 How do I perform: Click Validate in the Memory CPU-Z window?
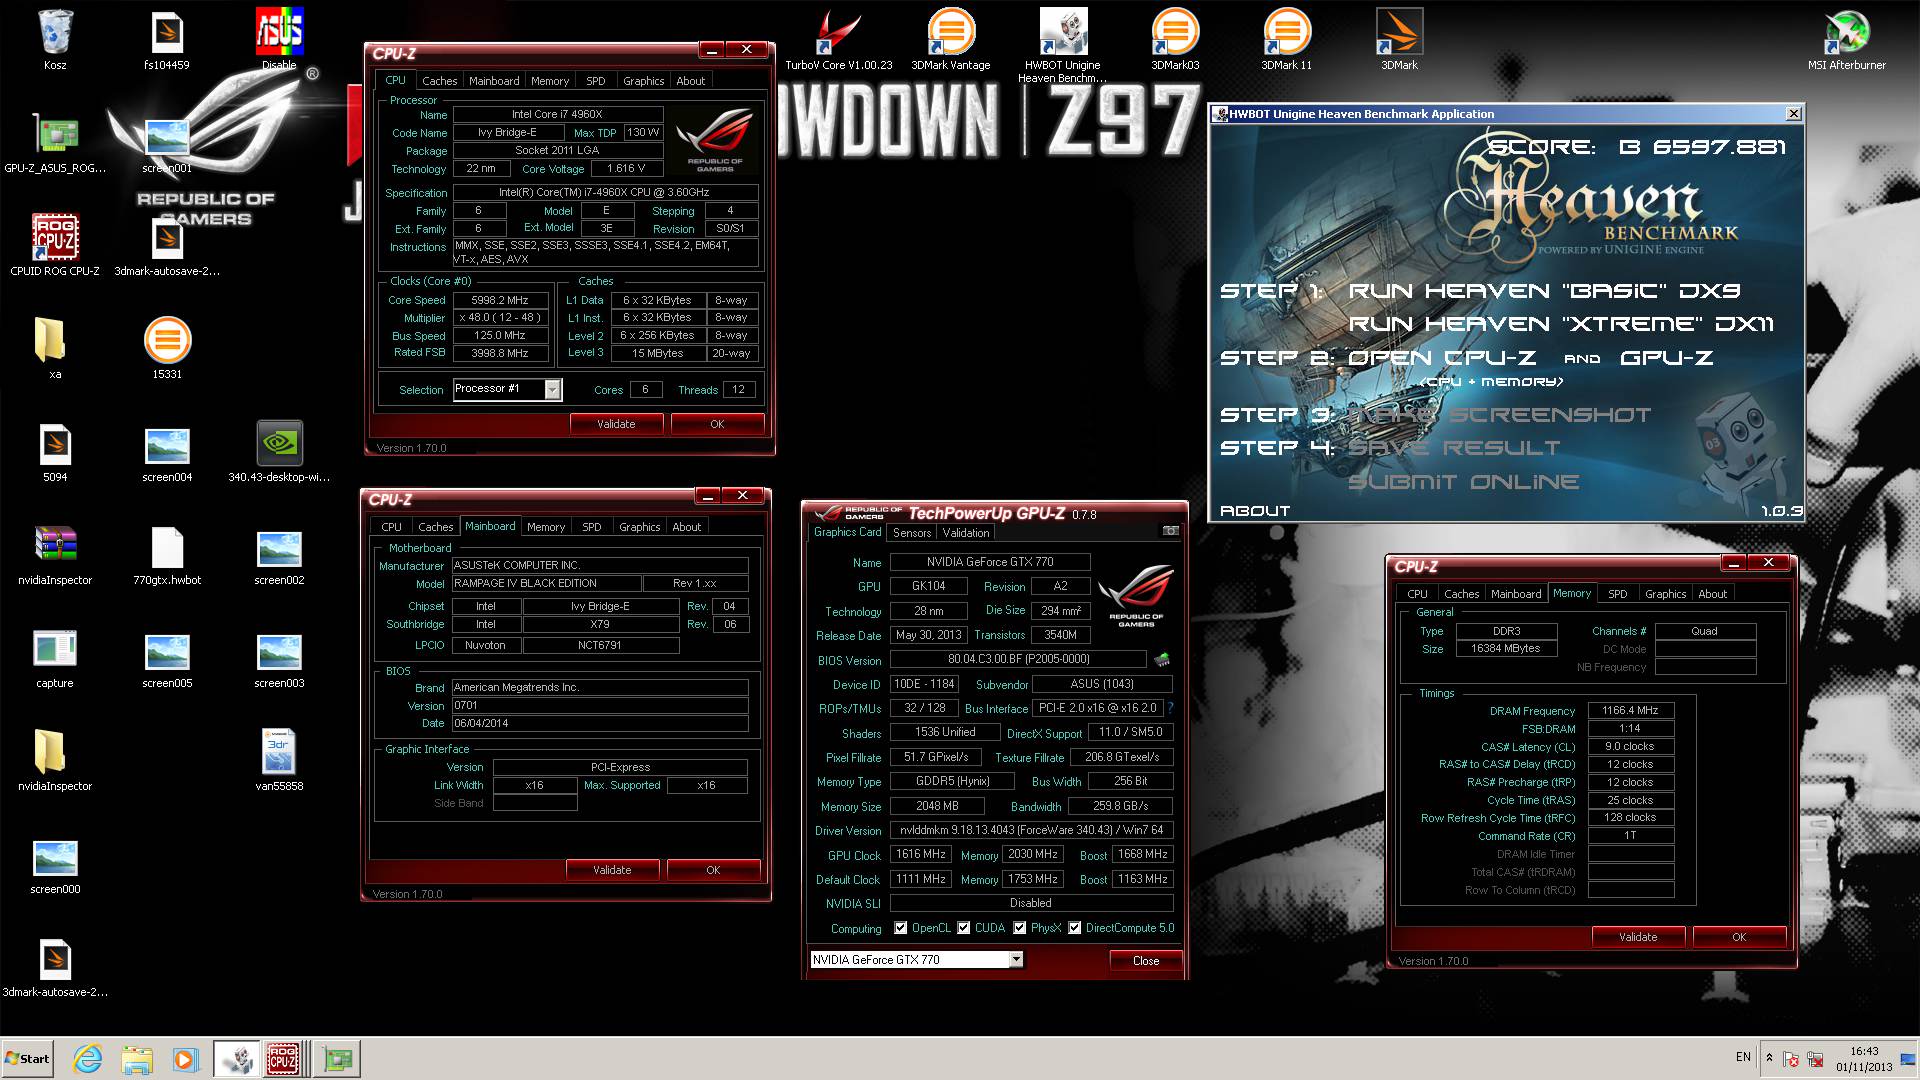click(1638, 937)
